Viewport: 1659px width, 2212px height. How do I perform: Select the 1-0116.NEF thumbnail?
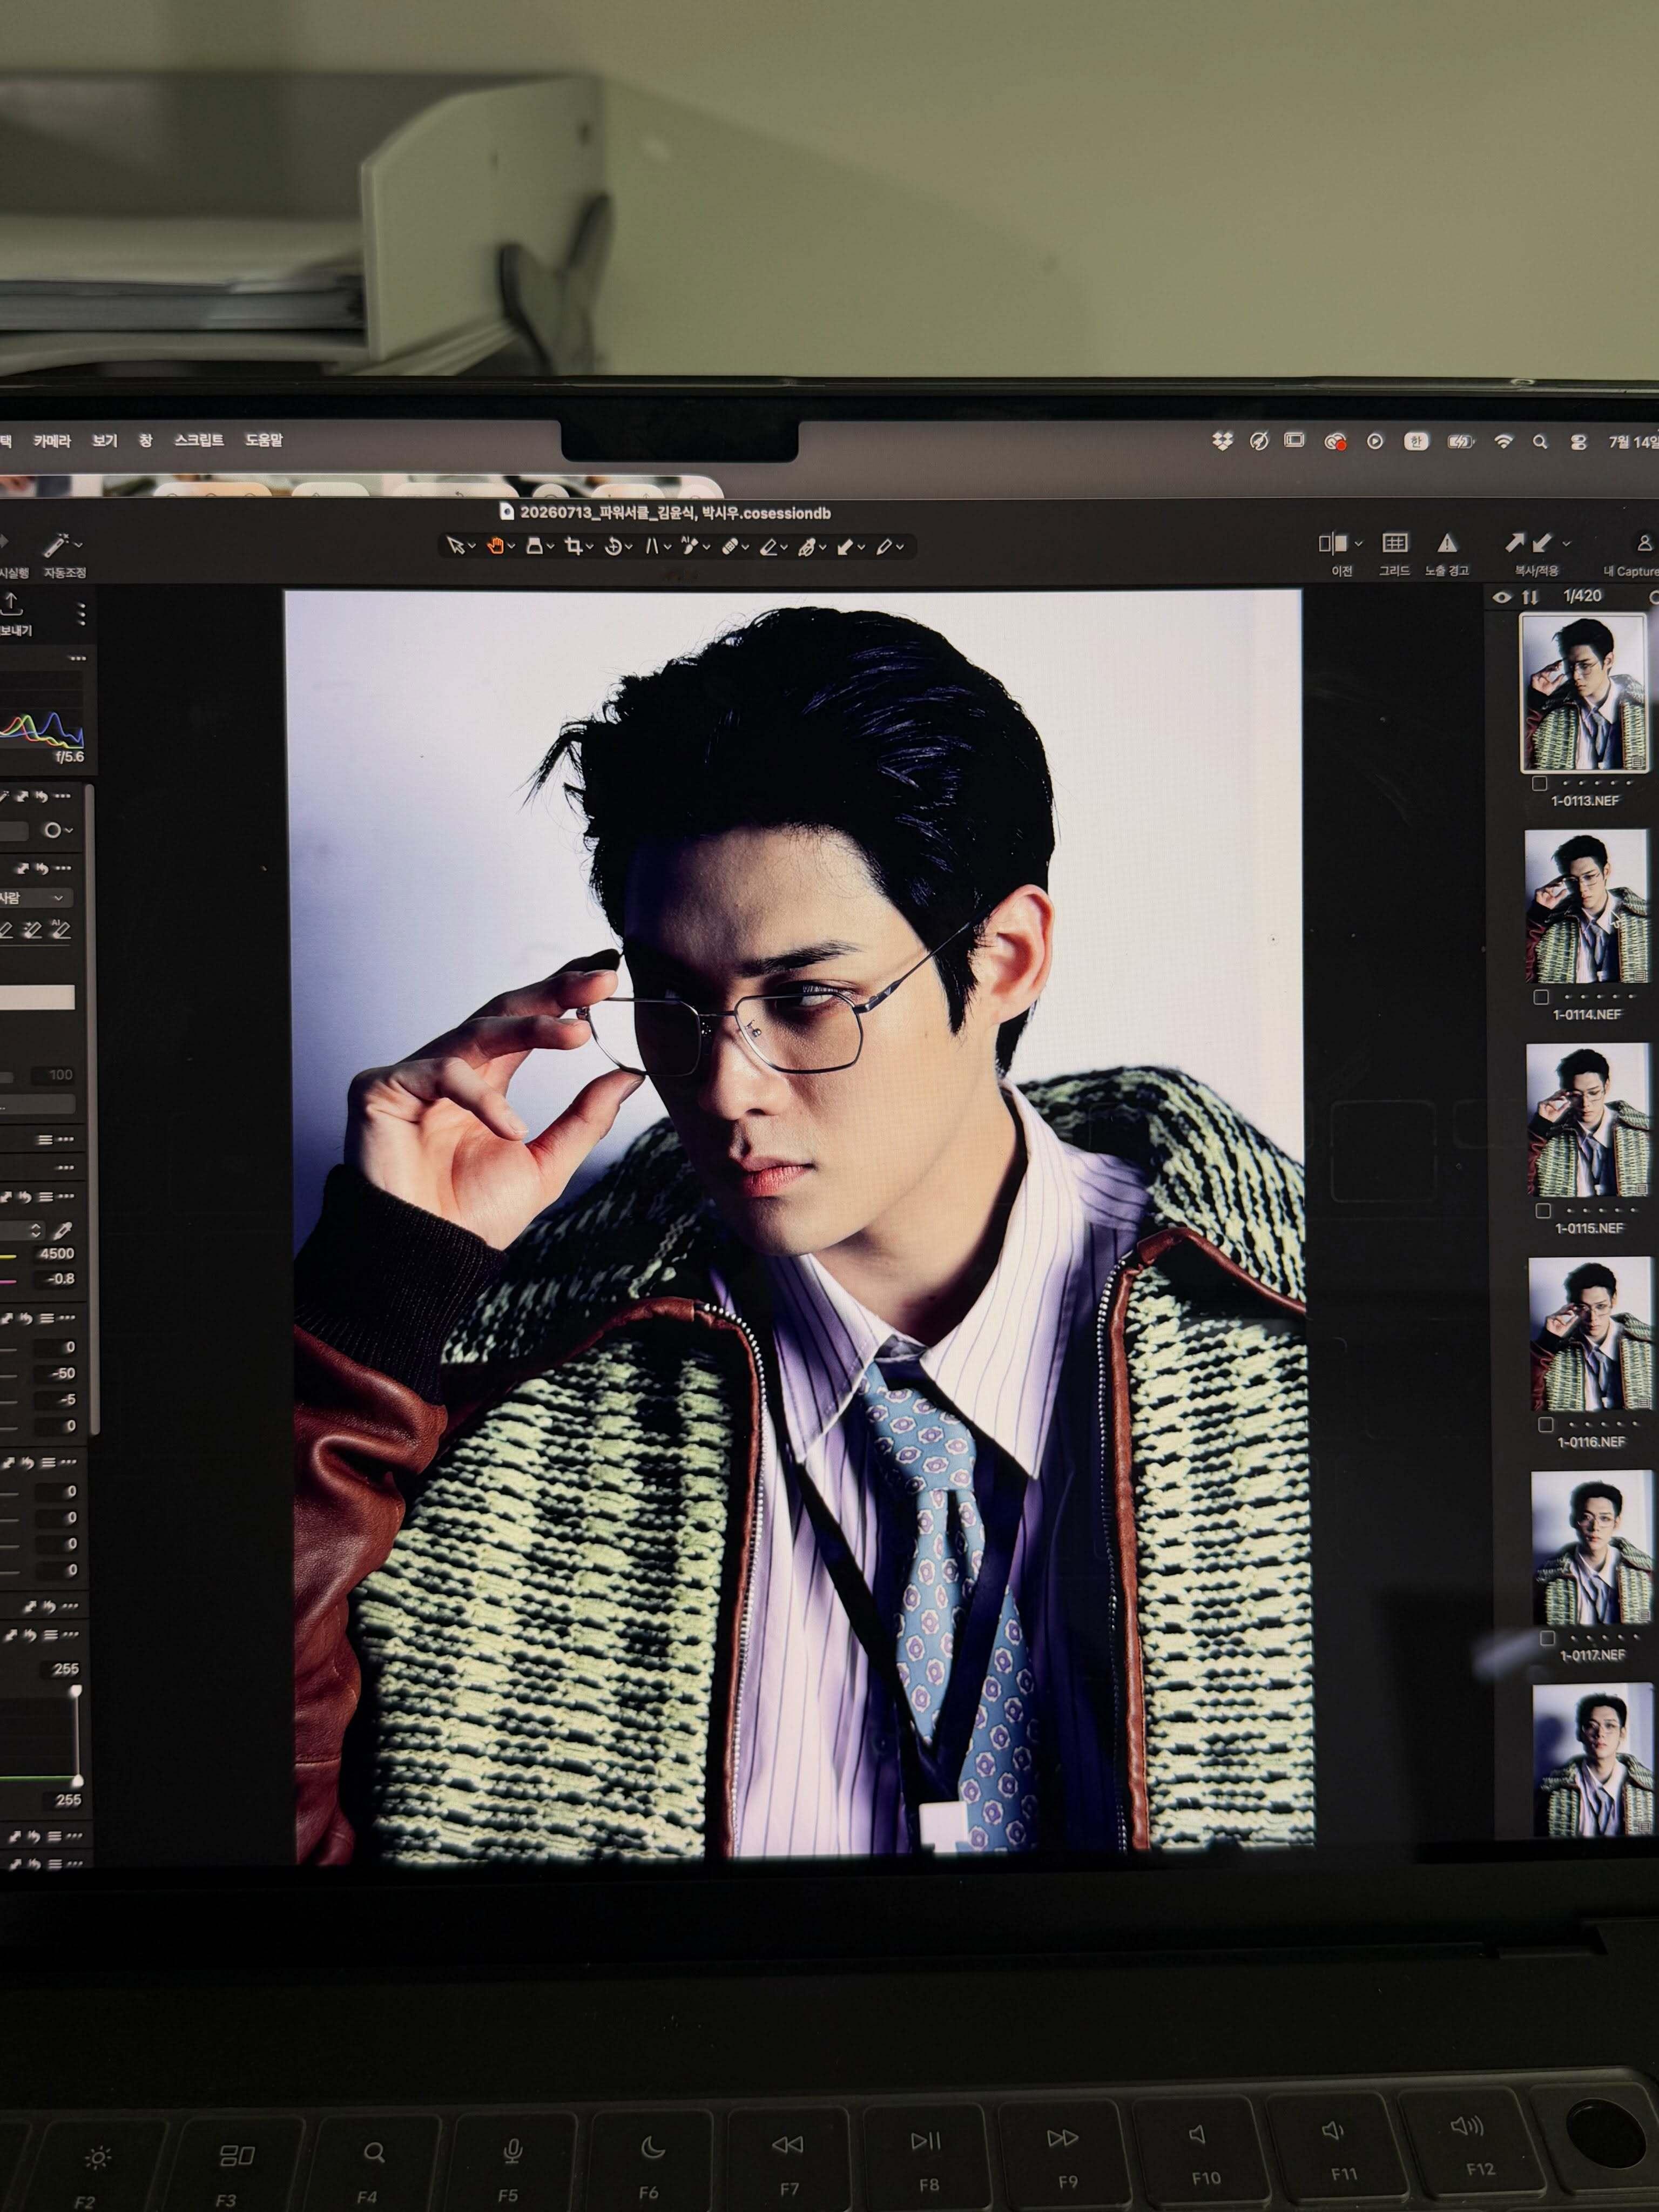click(x=1589, y=1334)
